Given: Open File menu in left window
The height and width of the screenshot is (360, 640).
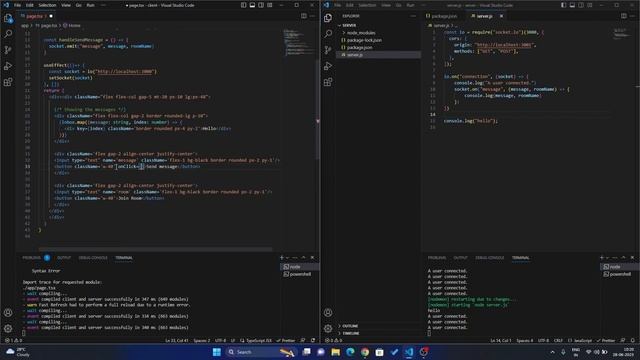Looking at the screenshot, I should tap(18, 5).
